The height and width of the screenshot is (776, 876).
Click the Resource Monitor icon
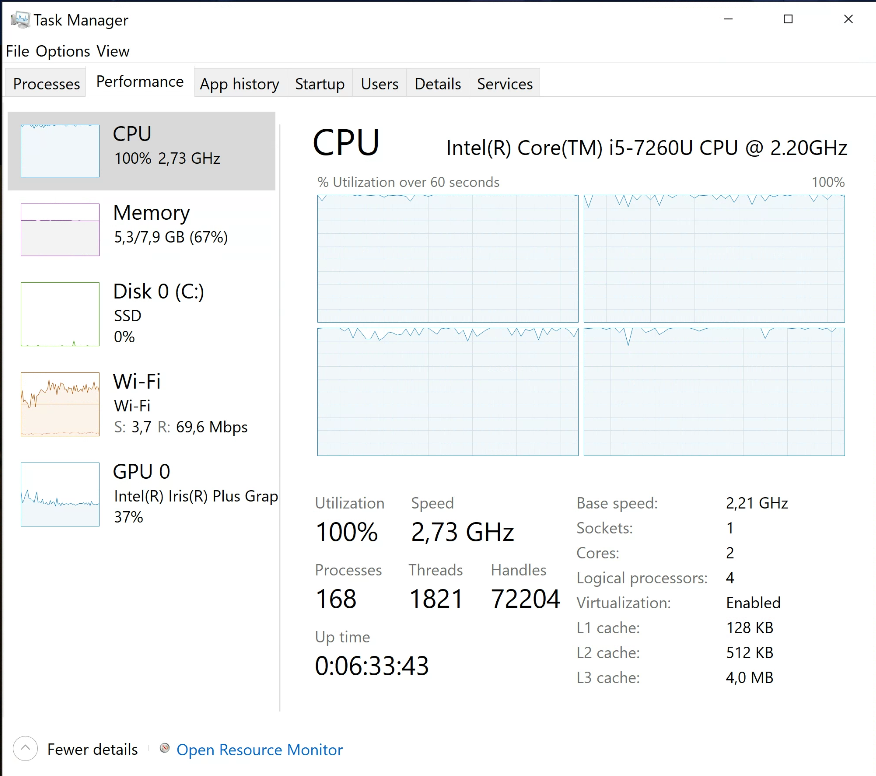(165, 748)
